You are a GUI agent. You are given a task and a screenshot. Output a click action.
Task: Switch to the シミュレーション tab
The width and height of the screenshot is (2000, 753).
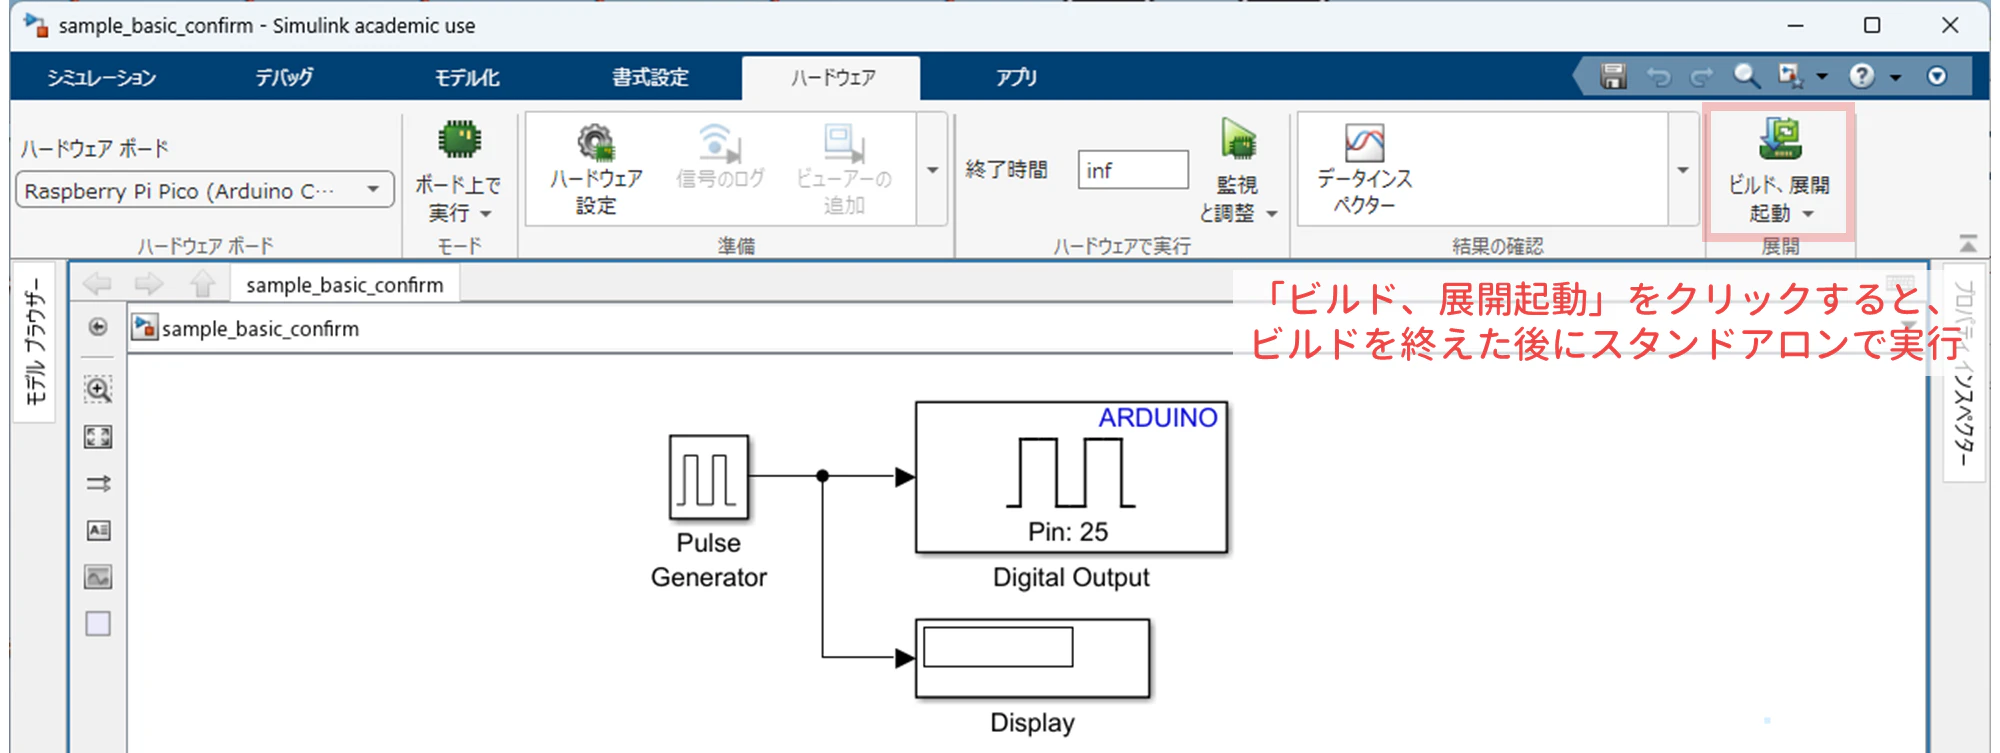[x=102, y=77]
